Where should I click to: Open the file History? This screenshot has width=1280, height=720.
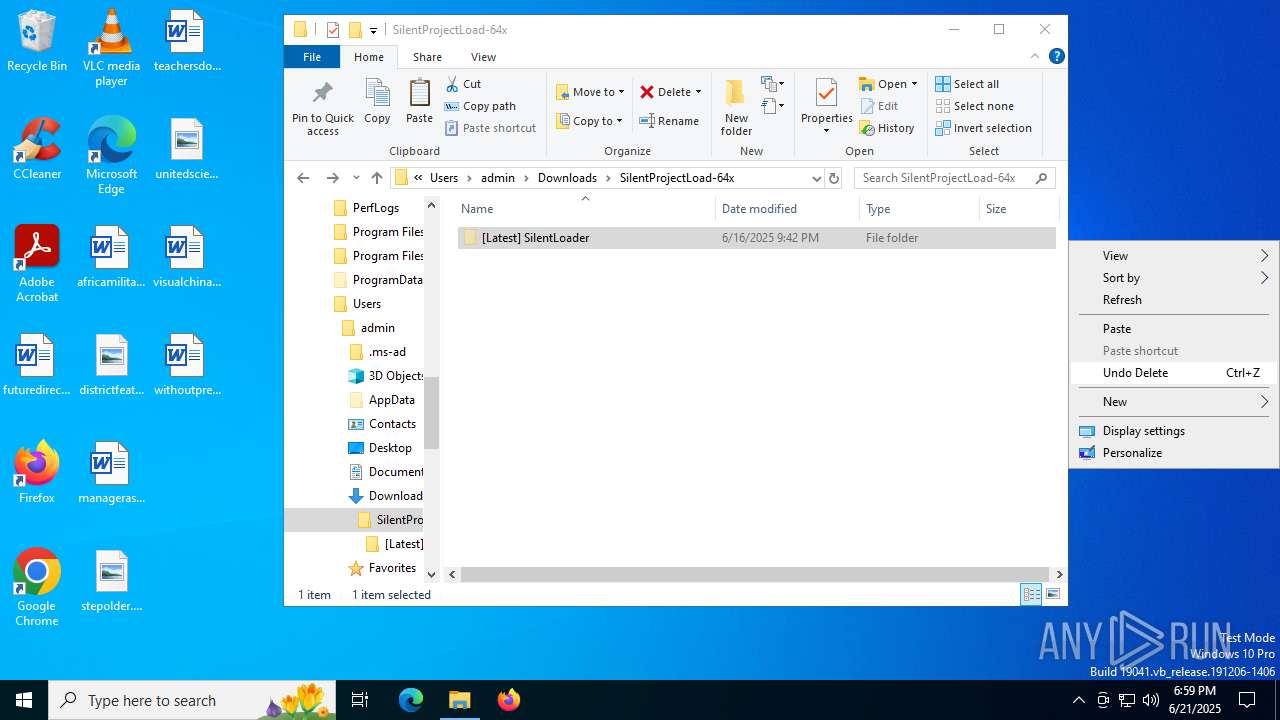887,128
